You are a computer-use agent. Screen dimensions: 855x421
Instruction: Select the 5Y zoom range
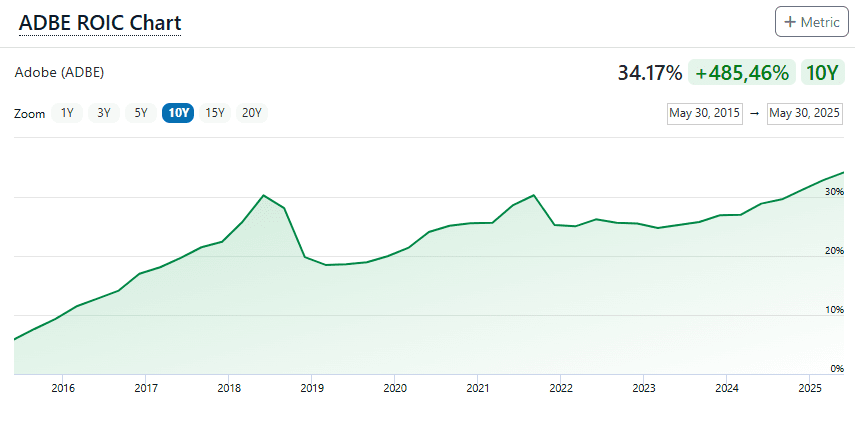click(x=141, y=113)
